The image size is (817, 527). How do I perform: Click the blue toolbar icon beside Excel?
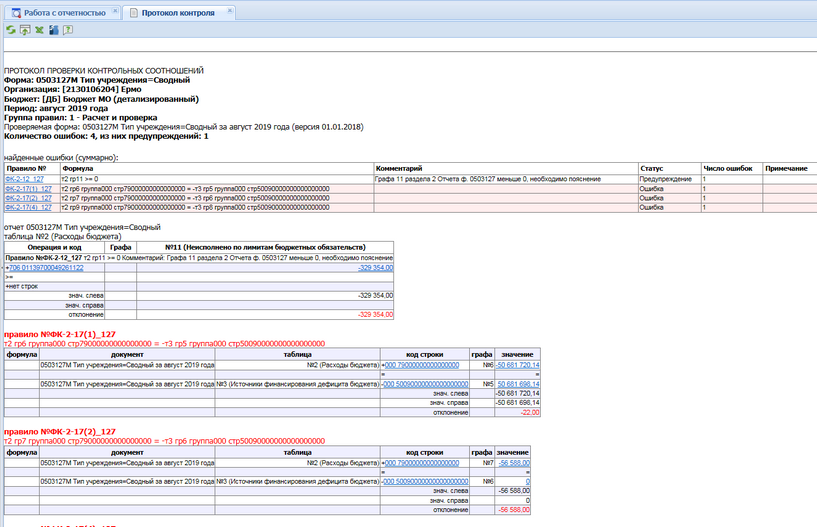pos(53,30)
